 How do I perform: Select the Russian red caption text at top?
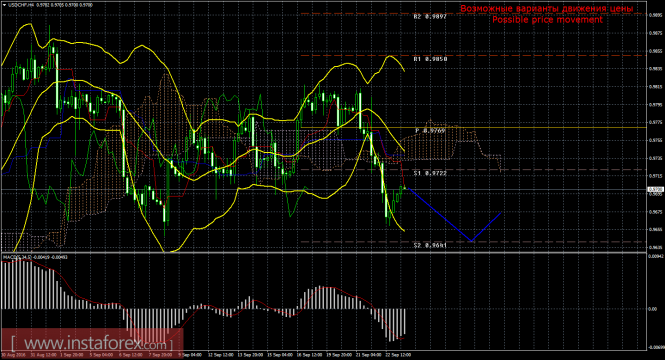tap(547, 8)
